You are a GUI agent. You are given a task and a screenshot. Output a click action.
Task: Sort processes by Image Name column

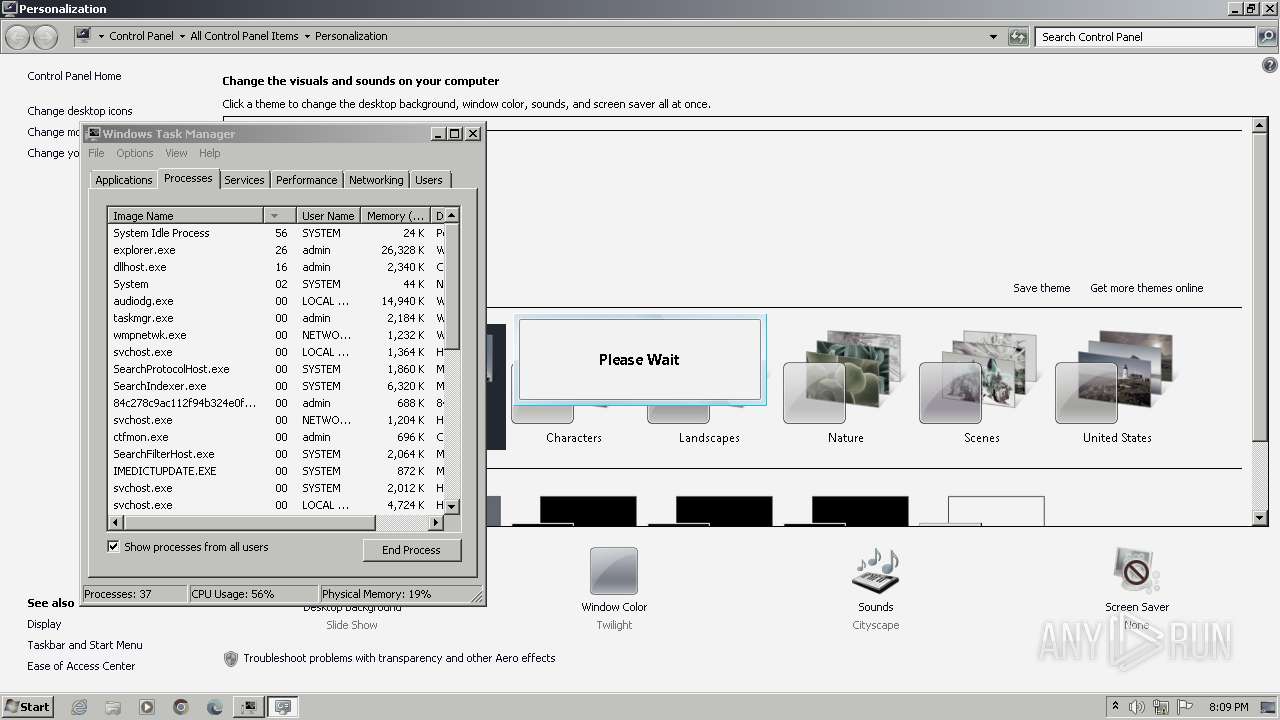[186, 216]
